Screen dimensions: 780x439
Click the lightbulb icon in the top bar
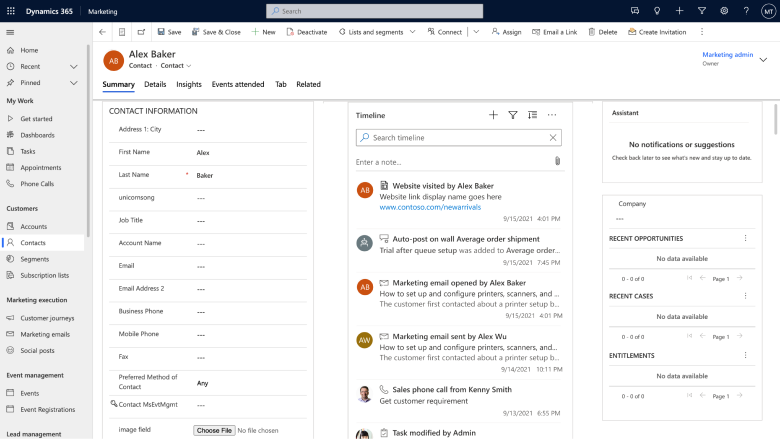click(x=657, y=11)
